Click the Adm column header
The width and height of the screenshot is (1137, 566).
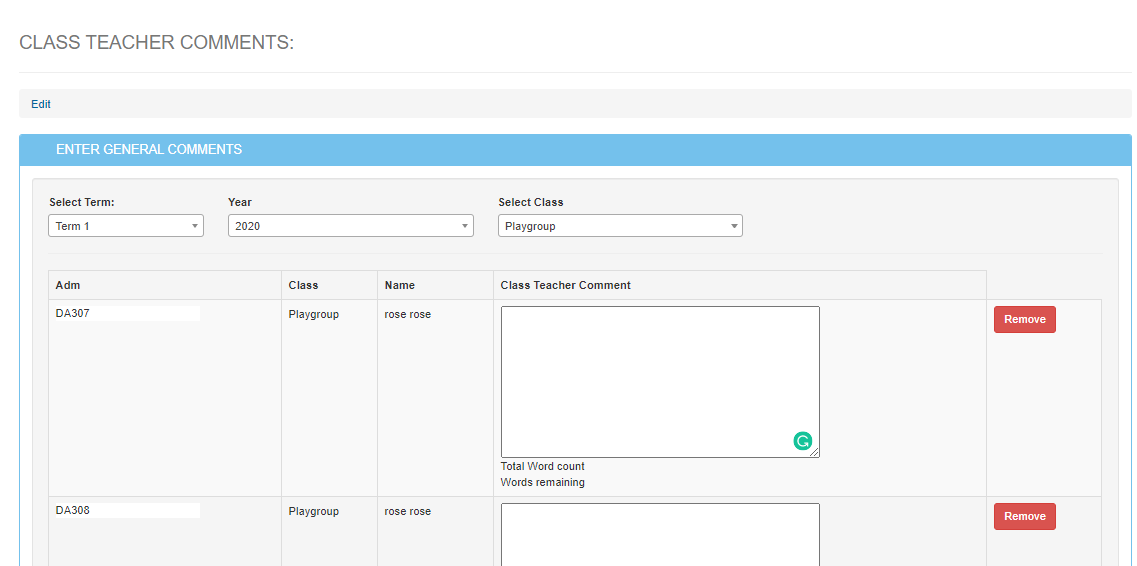67,285
